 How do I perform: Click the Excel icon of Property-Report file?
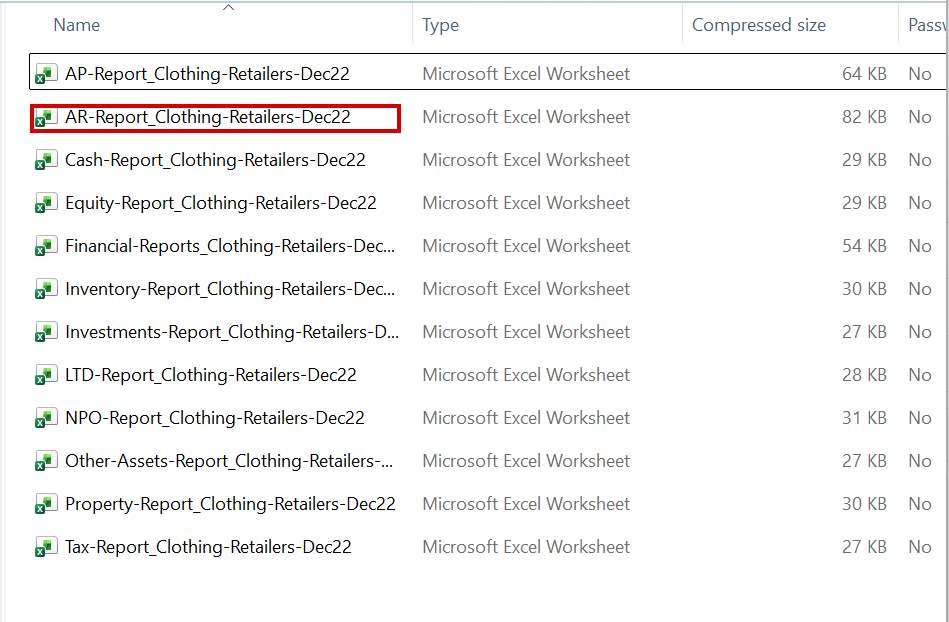(47, 503)
